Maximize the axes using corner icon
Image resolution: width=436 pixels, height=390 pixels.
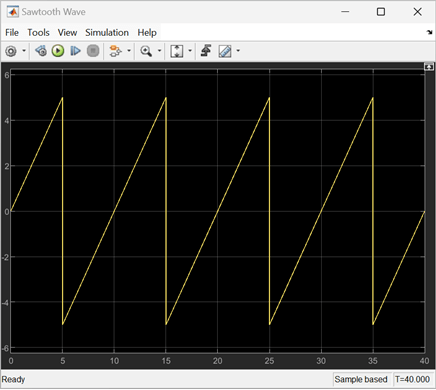tap(429, 67)
